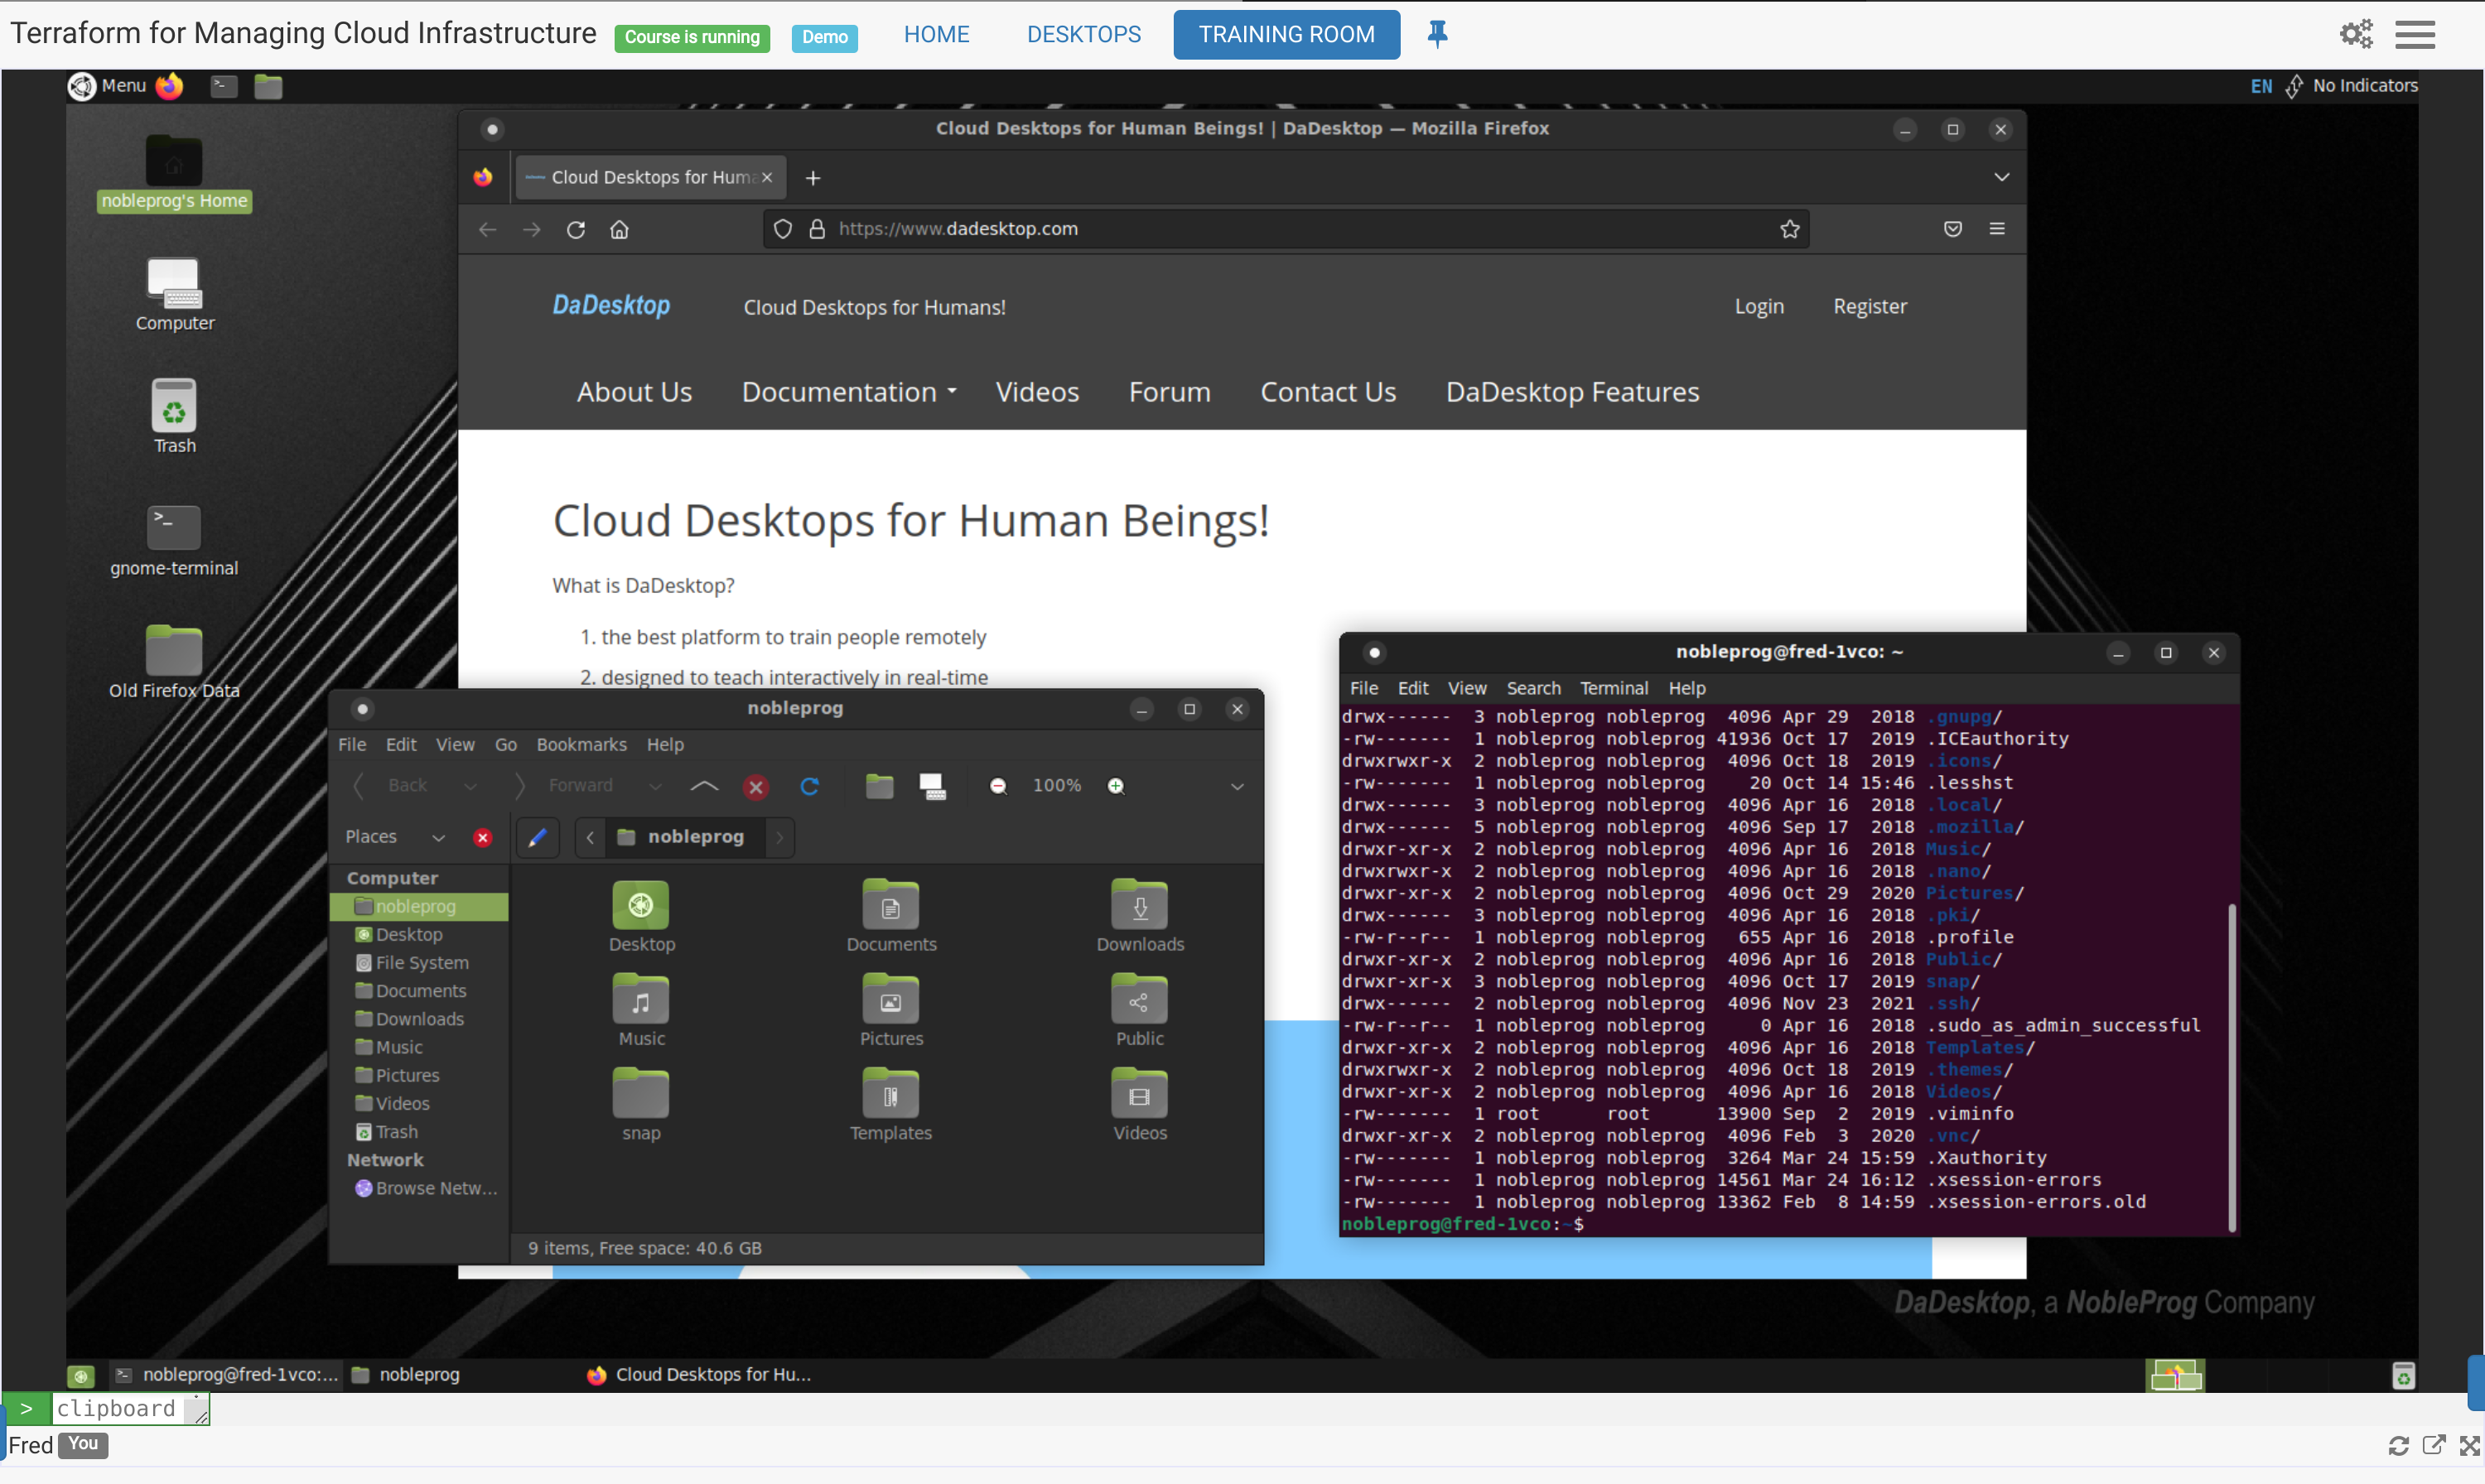This screenshot has height=1484, width=2485.
Task: Close the Places sidebar with red X
Action: coord(483,837)
